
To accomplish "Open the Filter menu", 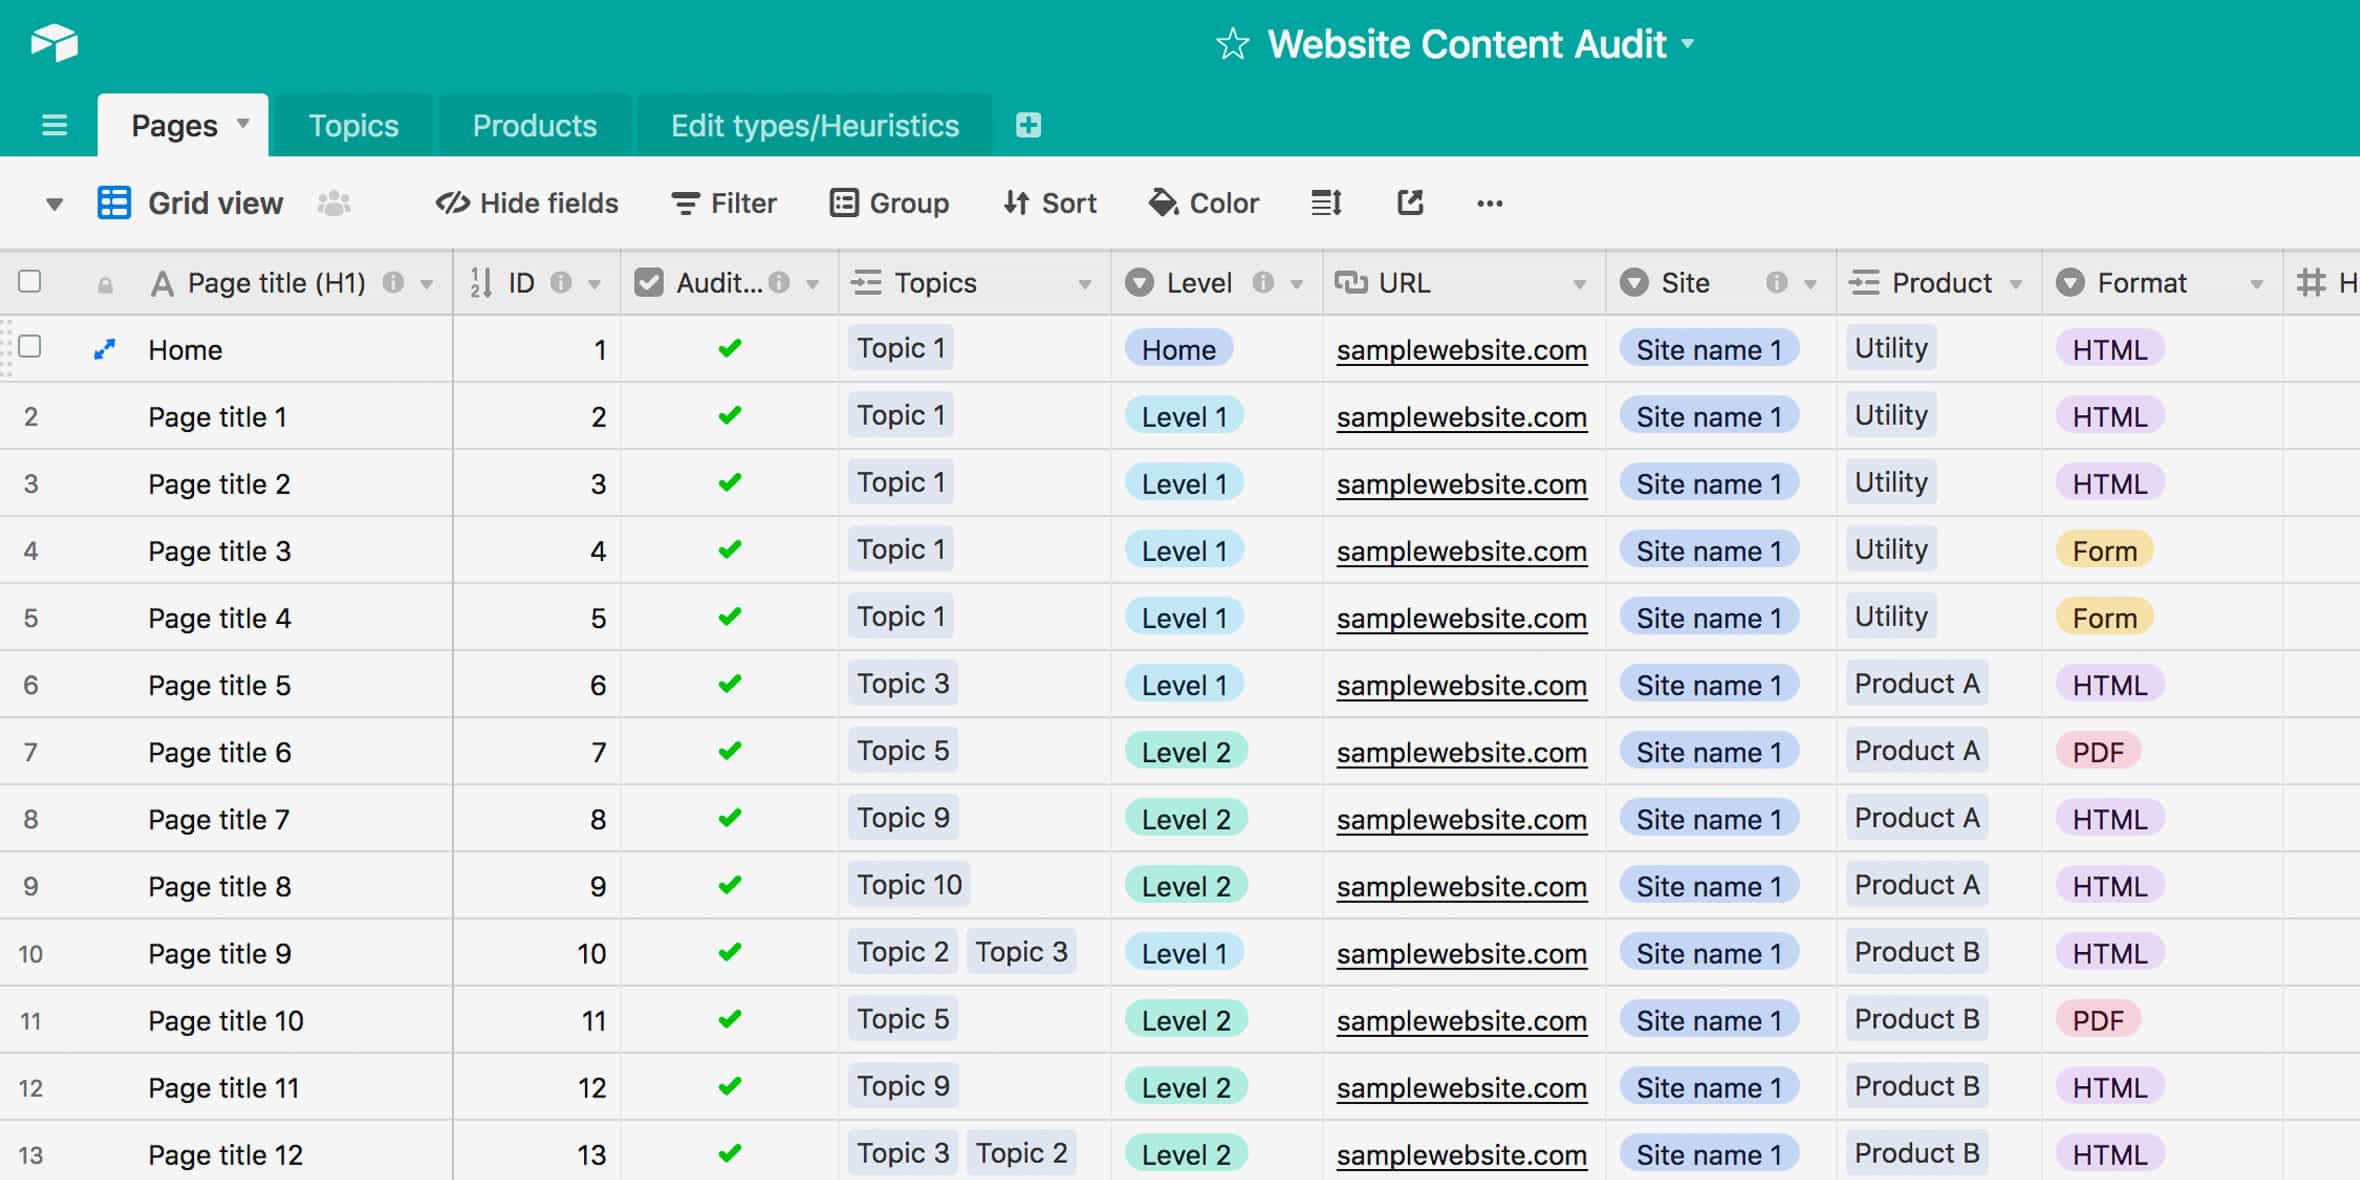I will (x=724, y=203).
